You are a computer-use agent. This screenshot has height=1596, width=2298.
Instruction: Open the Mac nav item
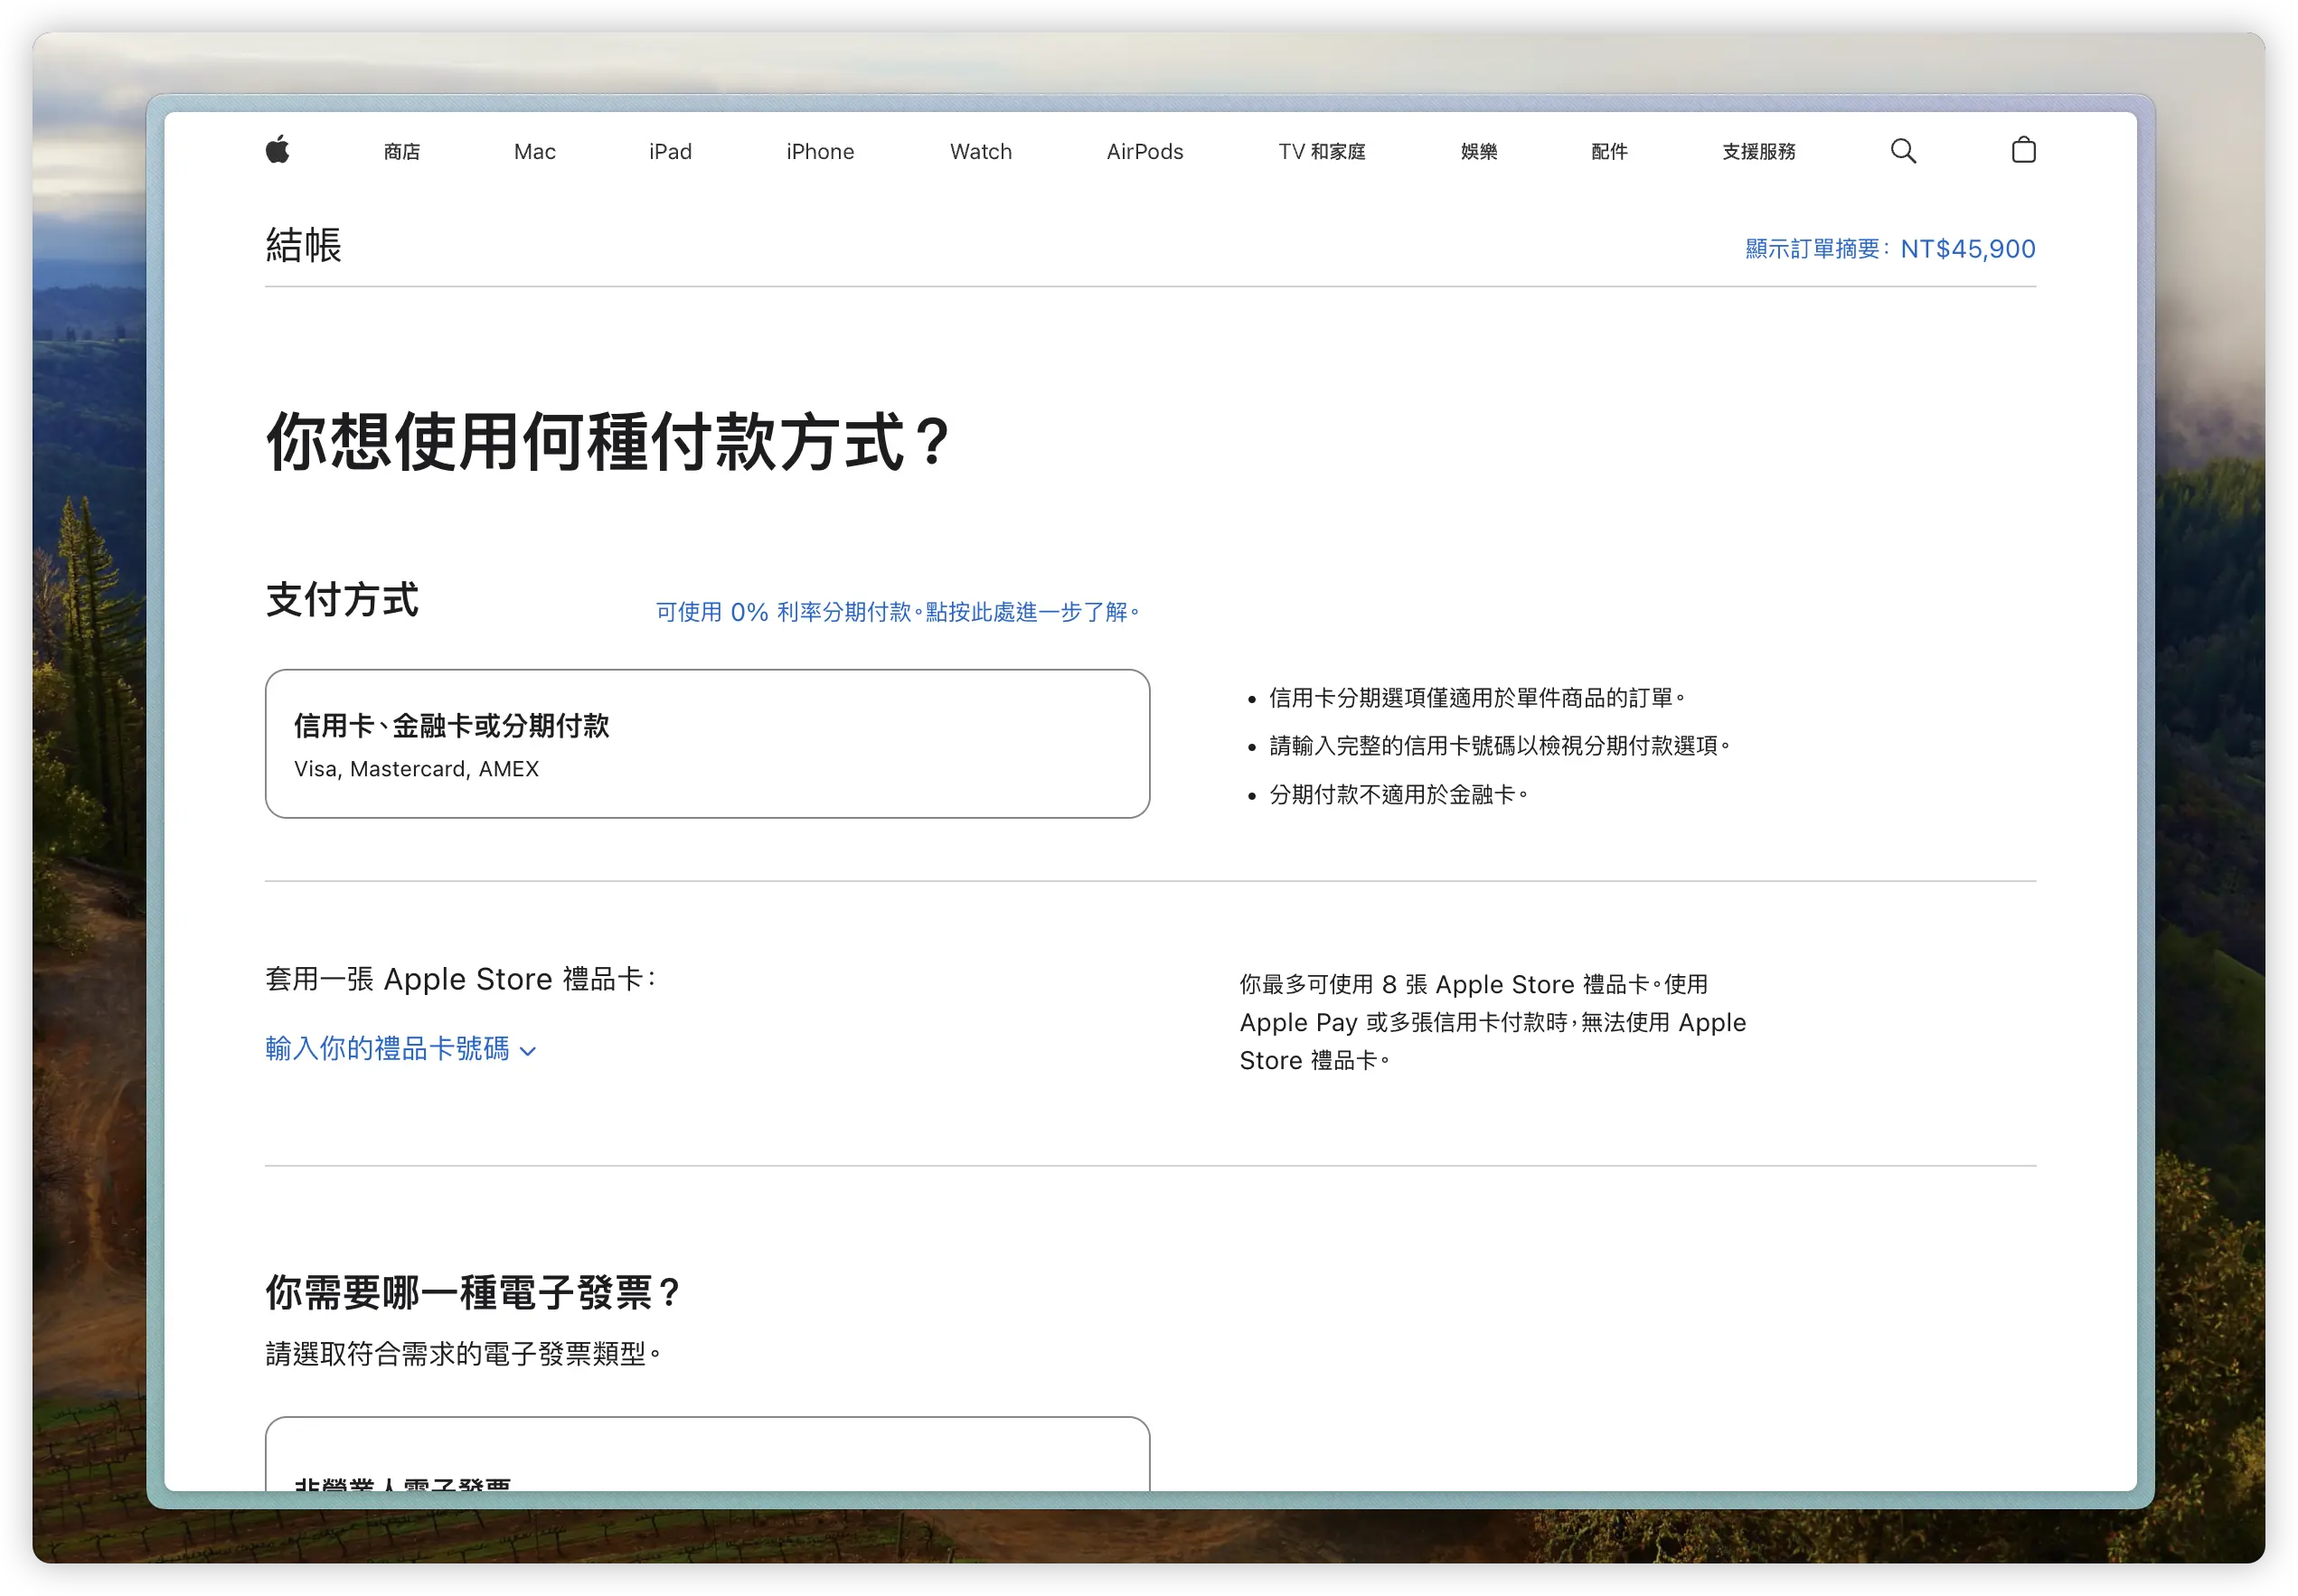coord(534,151)
